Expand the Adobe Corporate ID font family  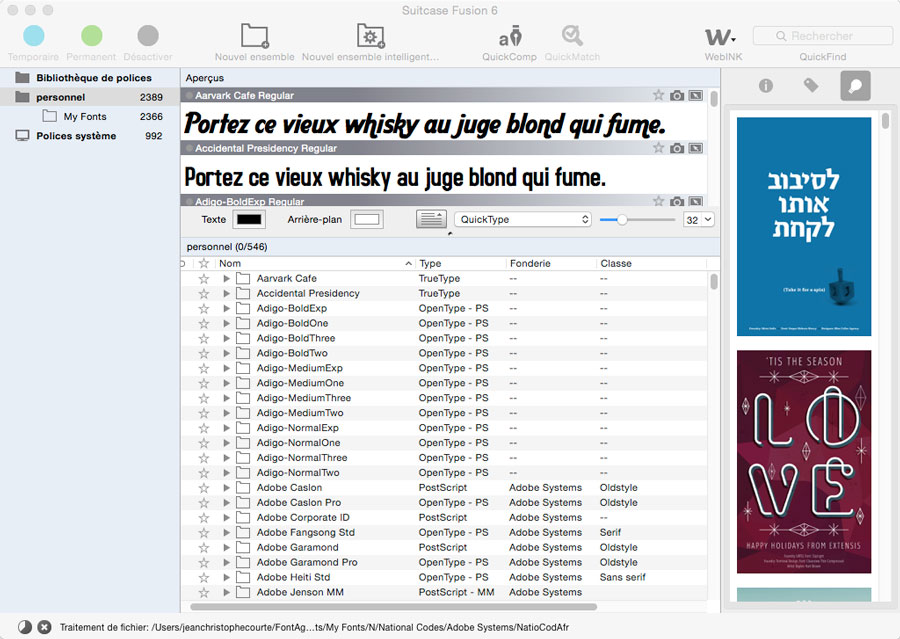click(x=226, y=517)
